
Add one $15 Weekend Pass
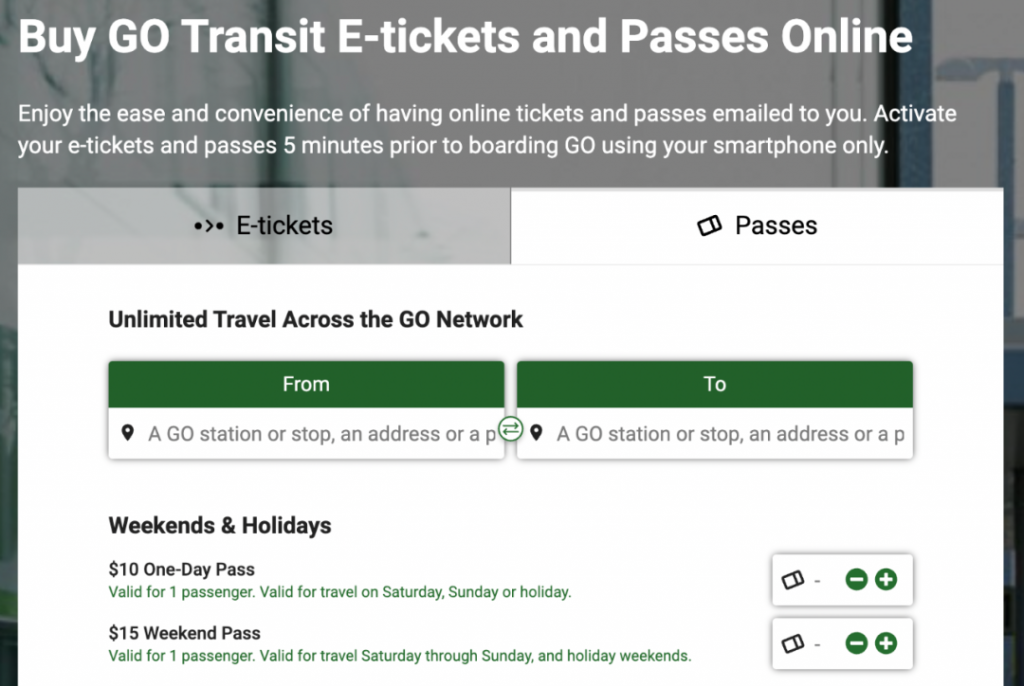tap(886, 644)
